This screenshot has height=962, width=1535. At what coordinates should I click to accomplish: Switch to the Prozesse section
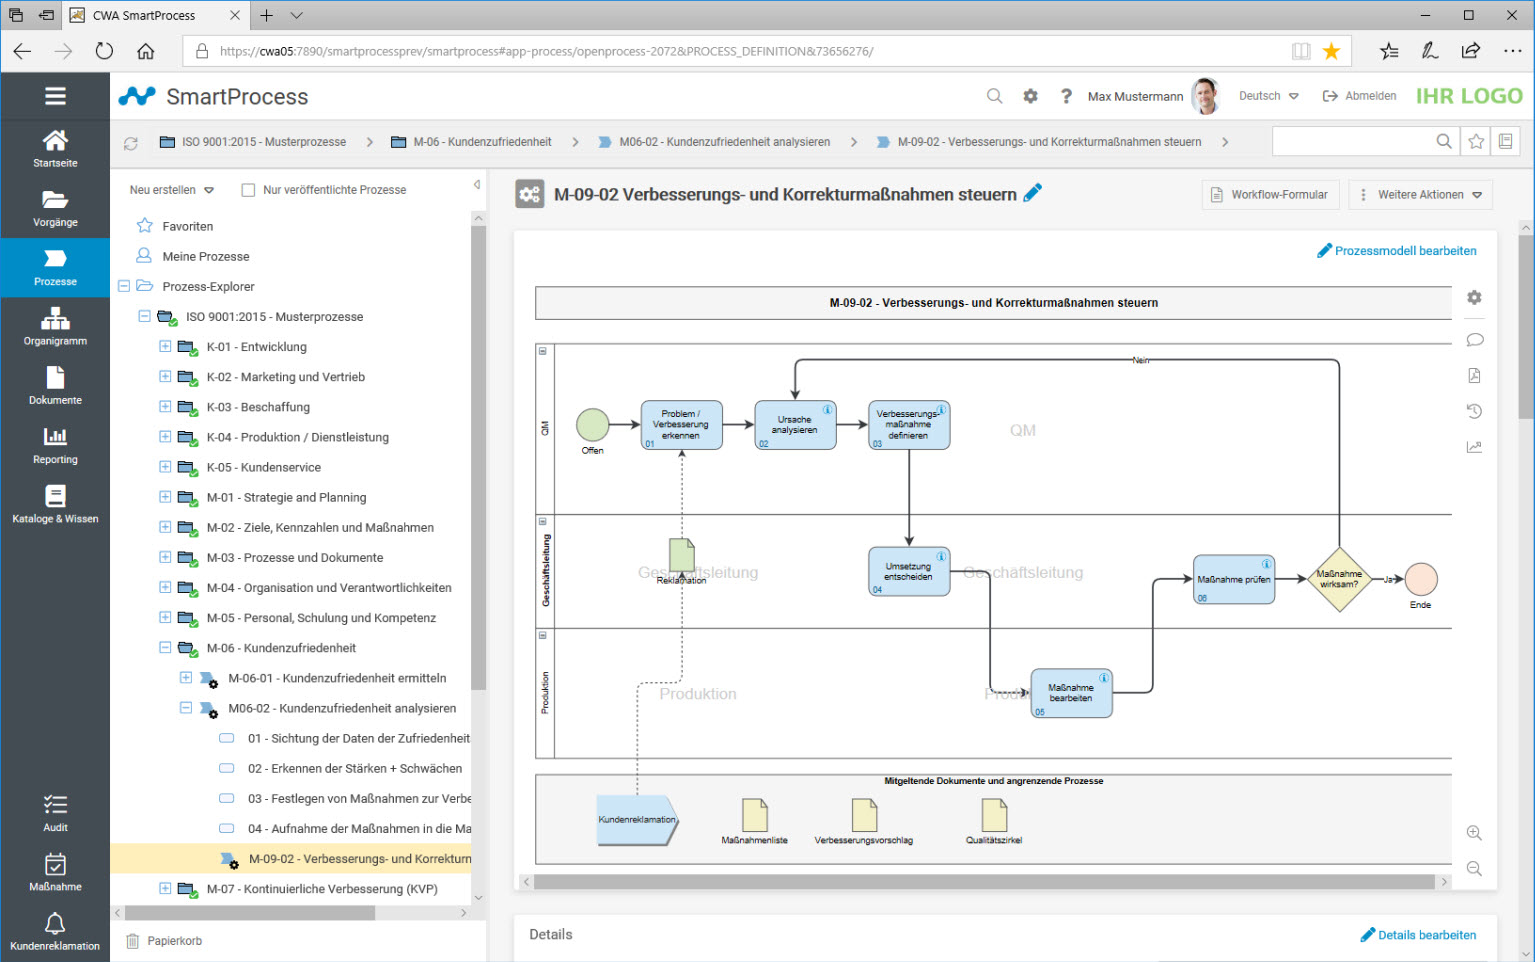click(55, 267)
